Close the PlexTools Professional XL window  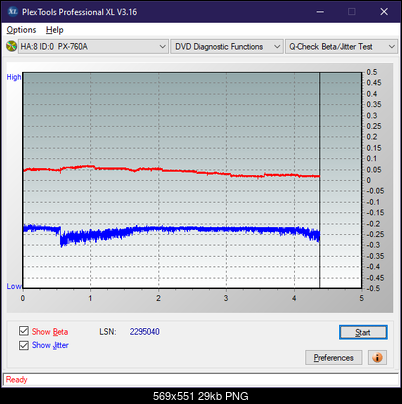[x=384, y=12]
